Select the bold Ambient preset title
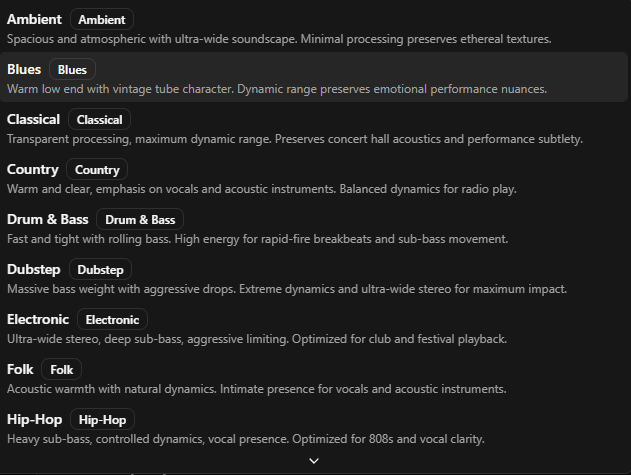 (34, 20)
